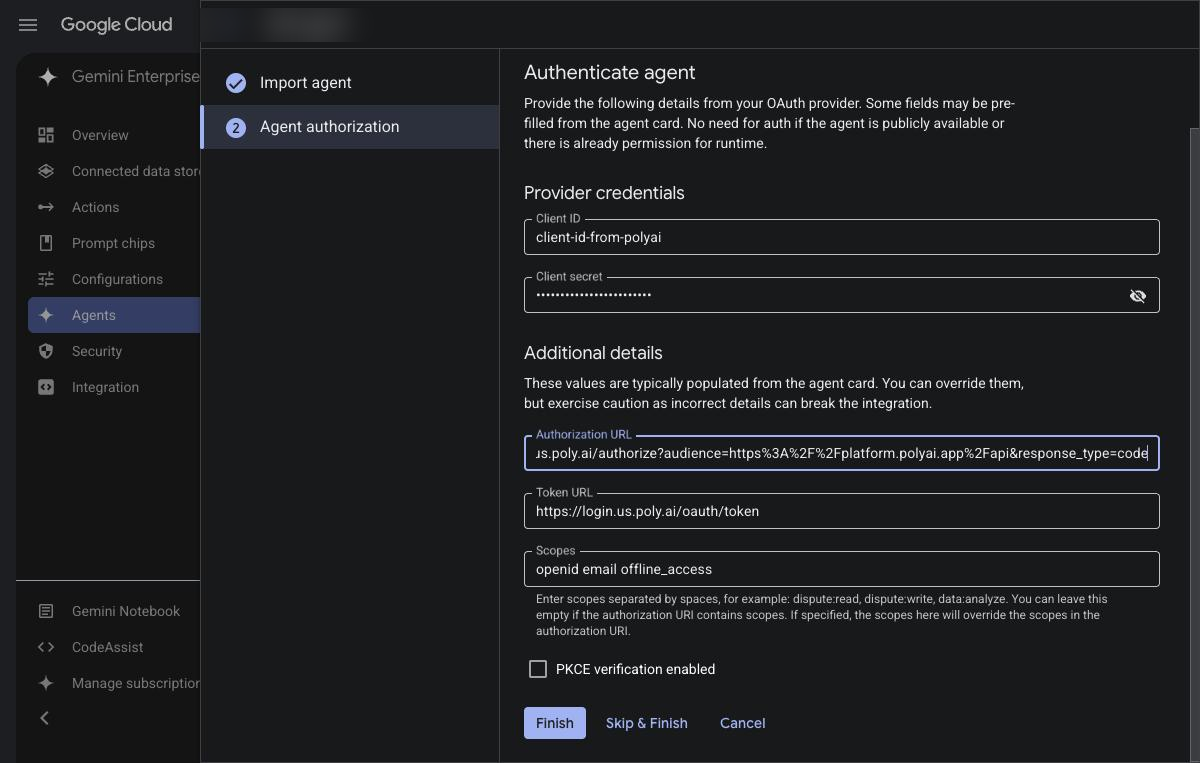Enable PKCE verification checkbox
Screen dimensions: 1200x763
(x=538, y=669)
